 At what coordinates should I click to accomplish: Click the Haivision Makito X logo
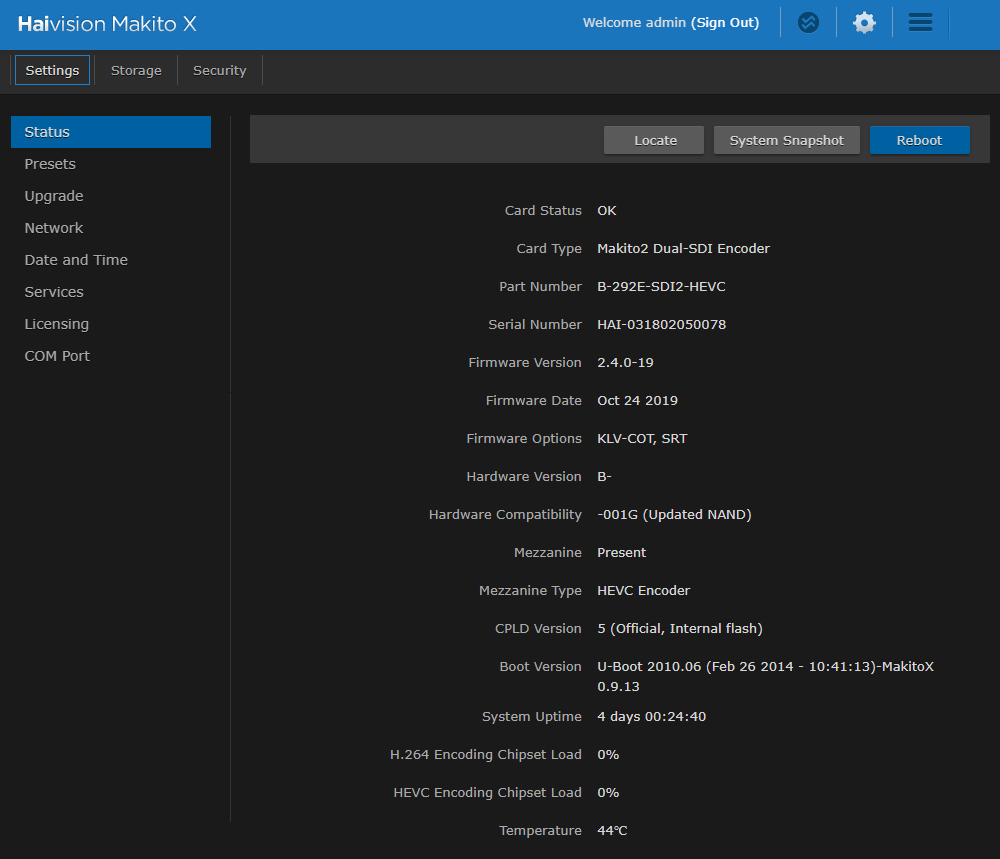coord(106,23)
